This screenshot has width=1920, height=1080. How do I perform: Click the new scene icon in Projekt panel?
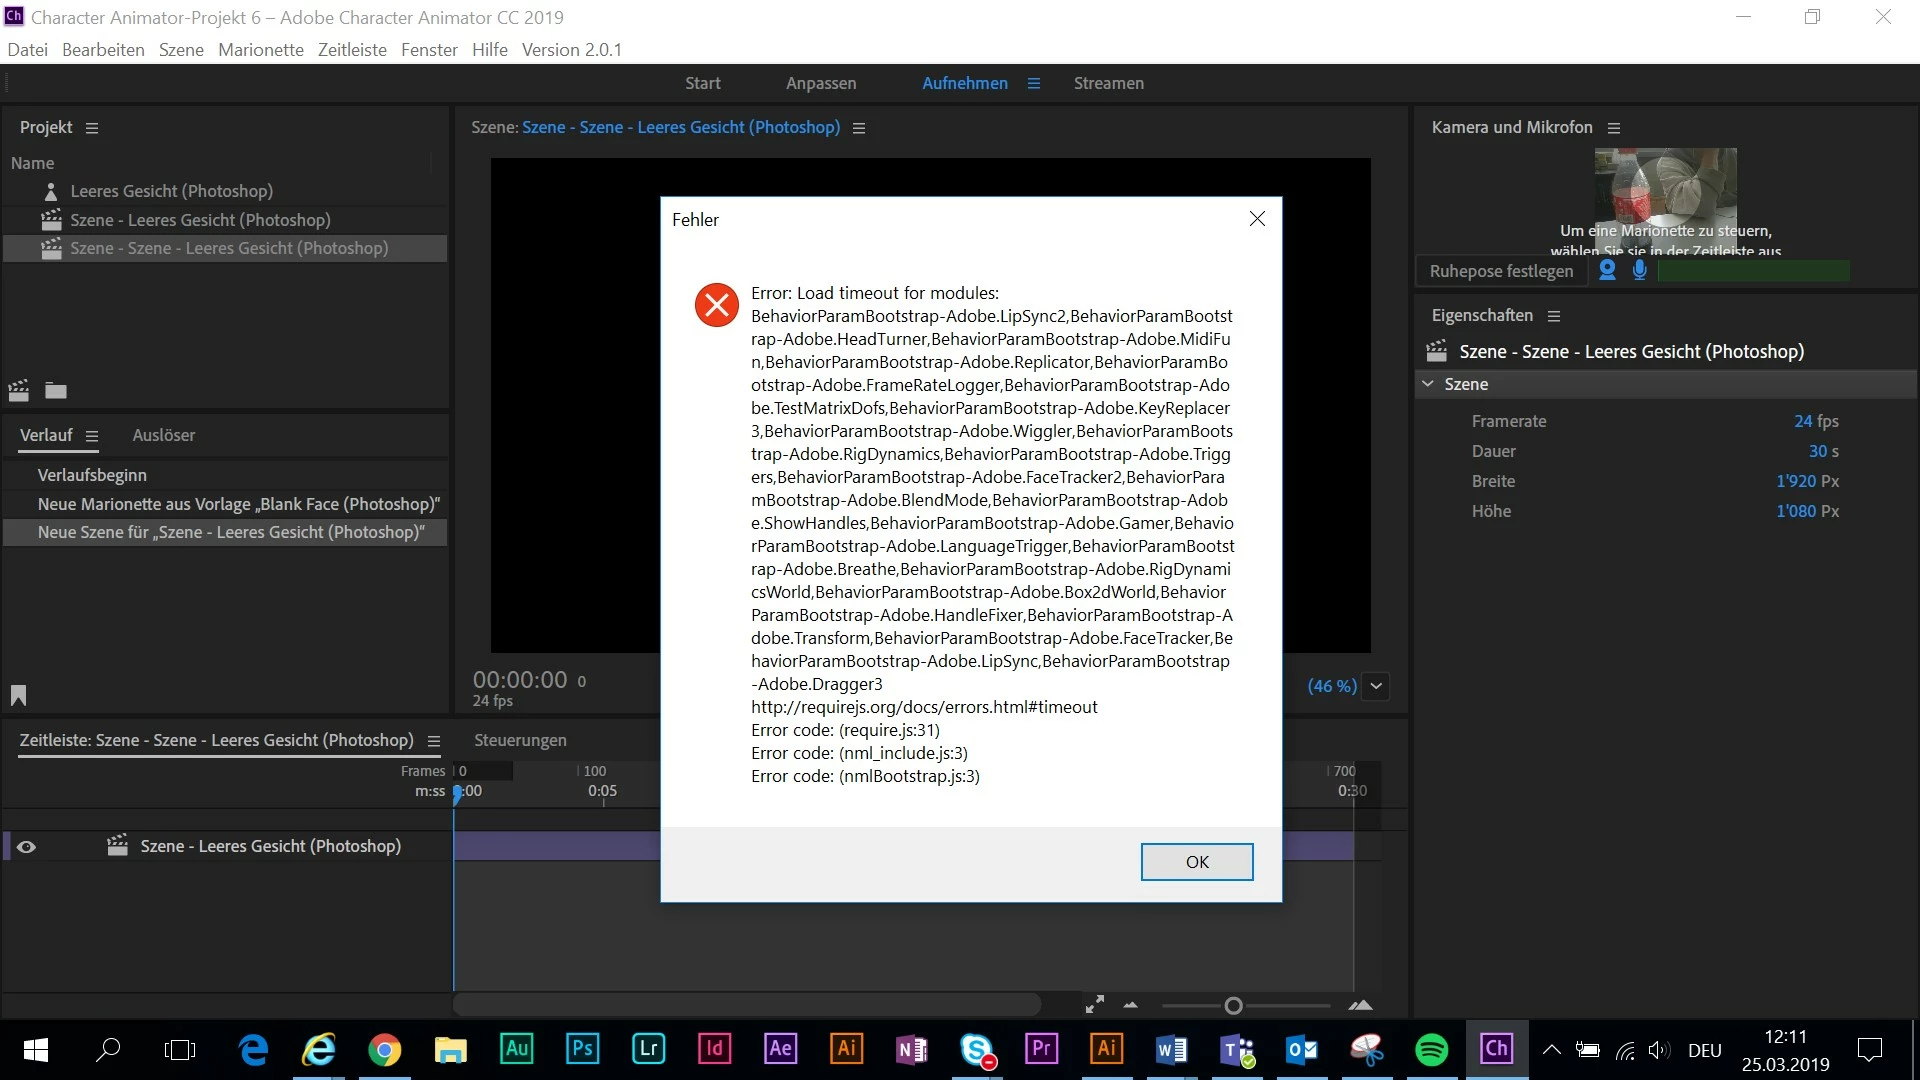pyautogui.click(x=18, y=391)
